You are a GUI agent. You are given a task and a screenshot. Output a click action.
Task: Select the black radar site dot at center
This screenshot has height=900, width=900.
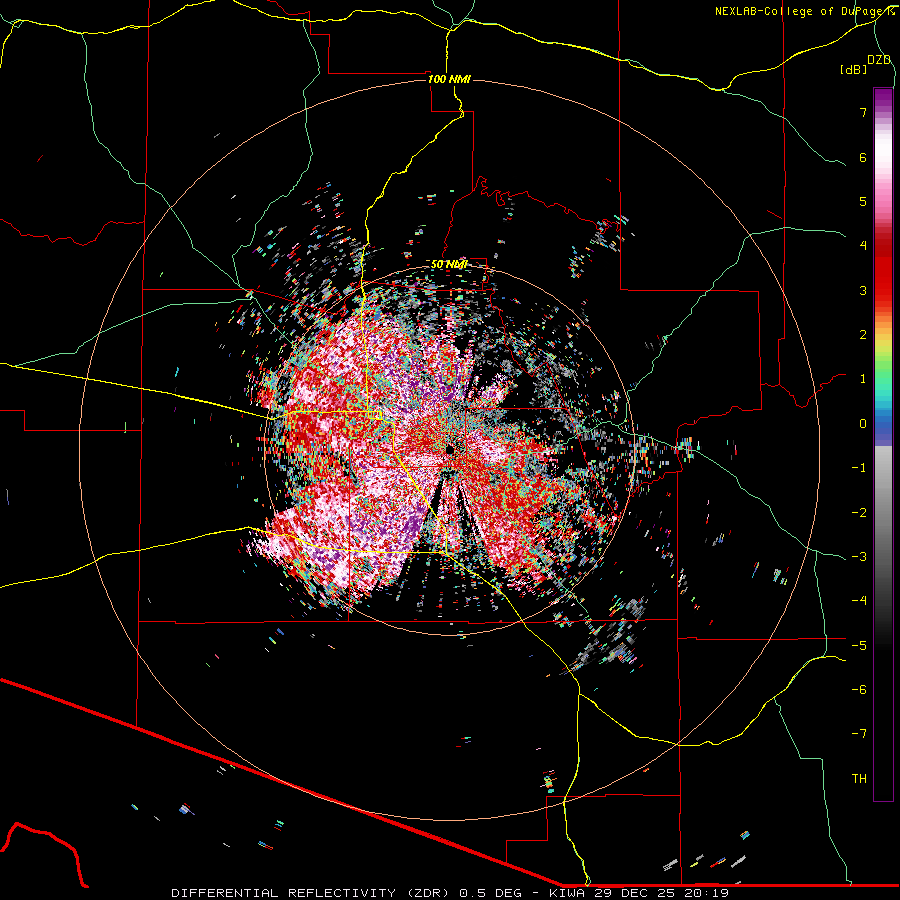coord(450,449)
